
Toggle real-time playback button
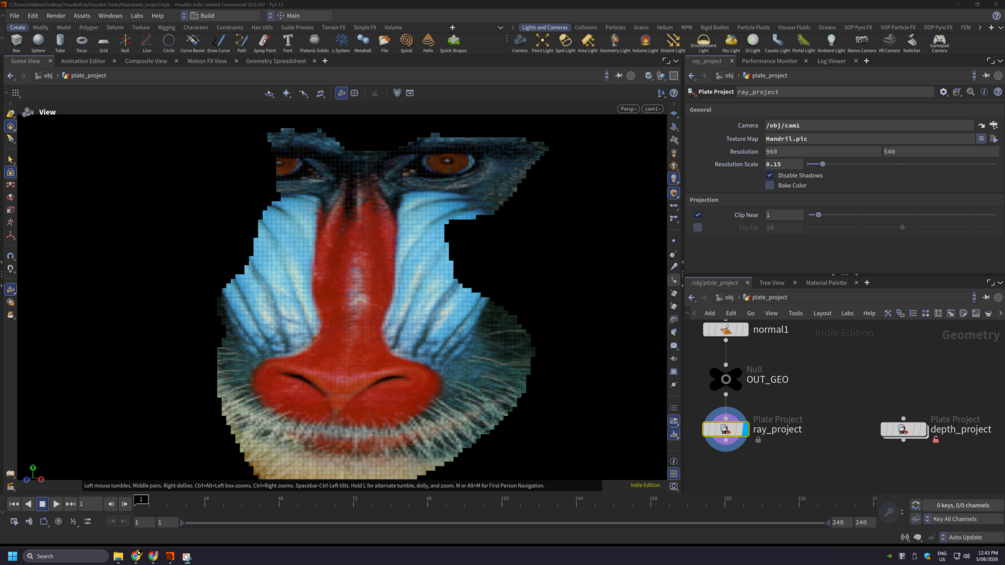(58, 521)
